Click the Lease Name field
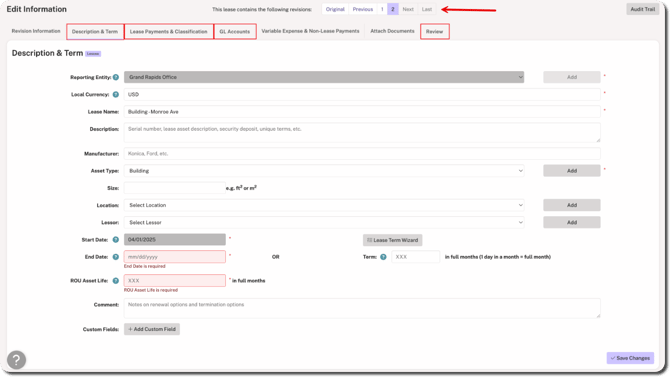The height and width of the screenshot is (377, 670). click(x=362, y=112)
